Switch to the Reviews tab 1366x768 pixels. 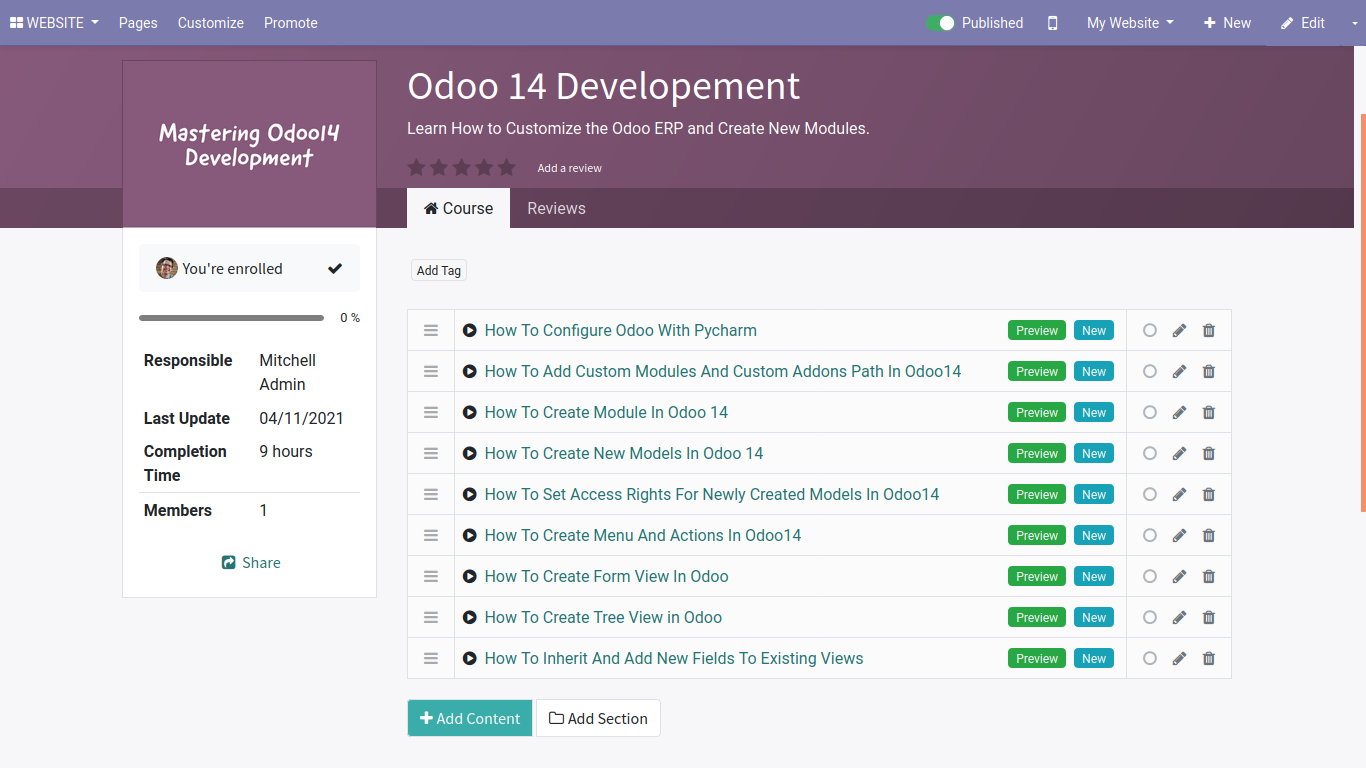pos(556,208)
